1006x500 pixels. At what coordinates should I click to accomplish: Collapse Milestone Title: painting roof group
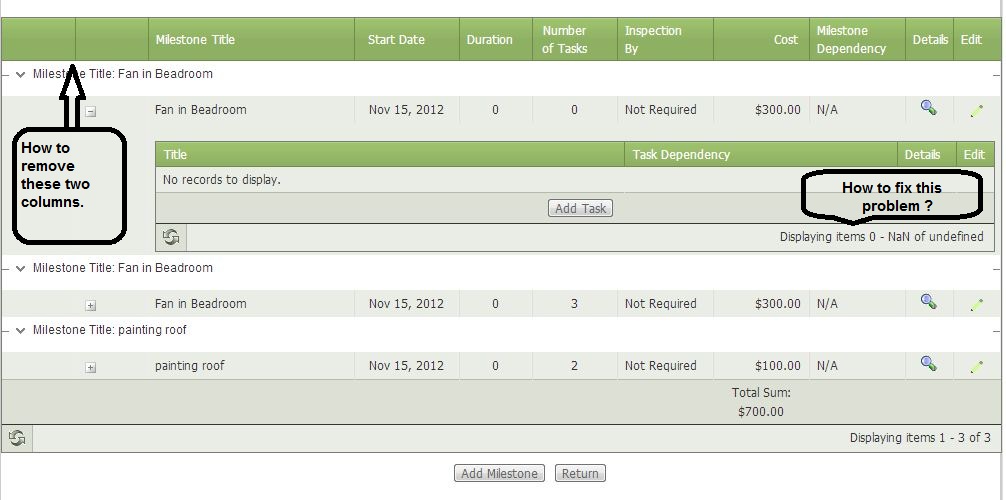[20, 330]
